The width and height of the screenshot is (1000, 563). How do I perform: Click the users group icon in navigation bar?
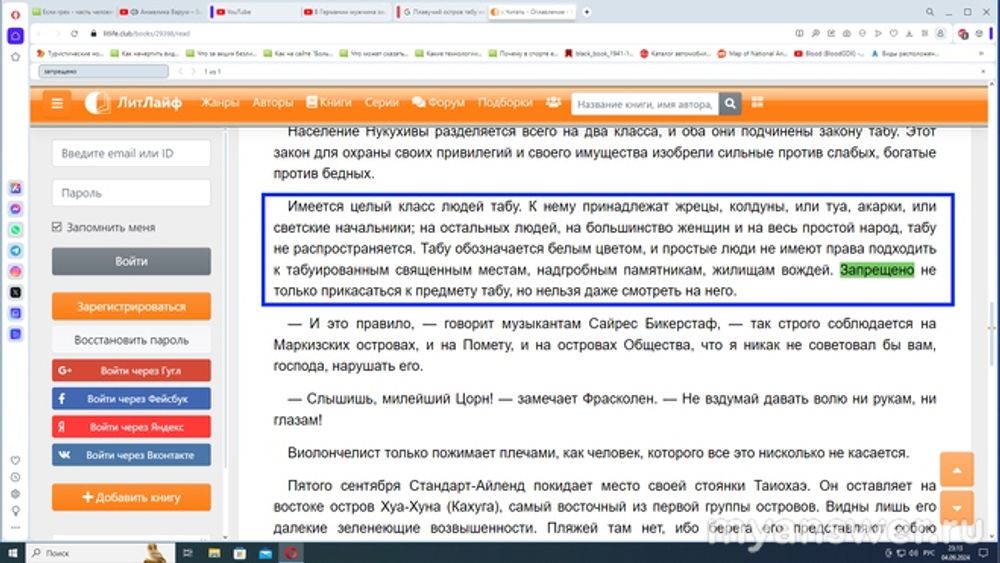(x=553, y=103)
